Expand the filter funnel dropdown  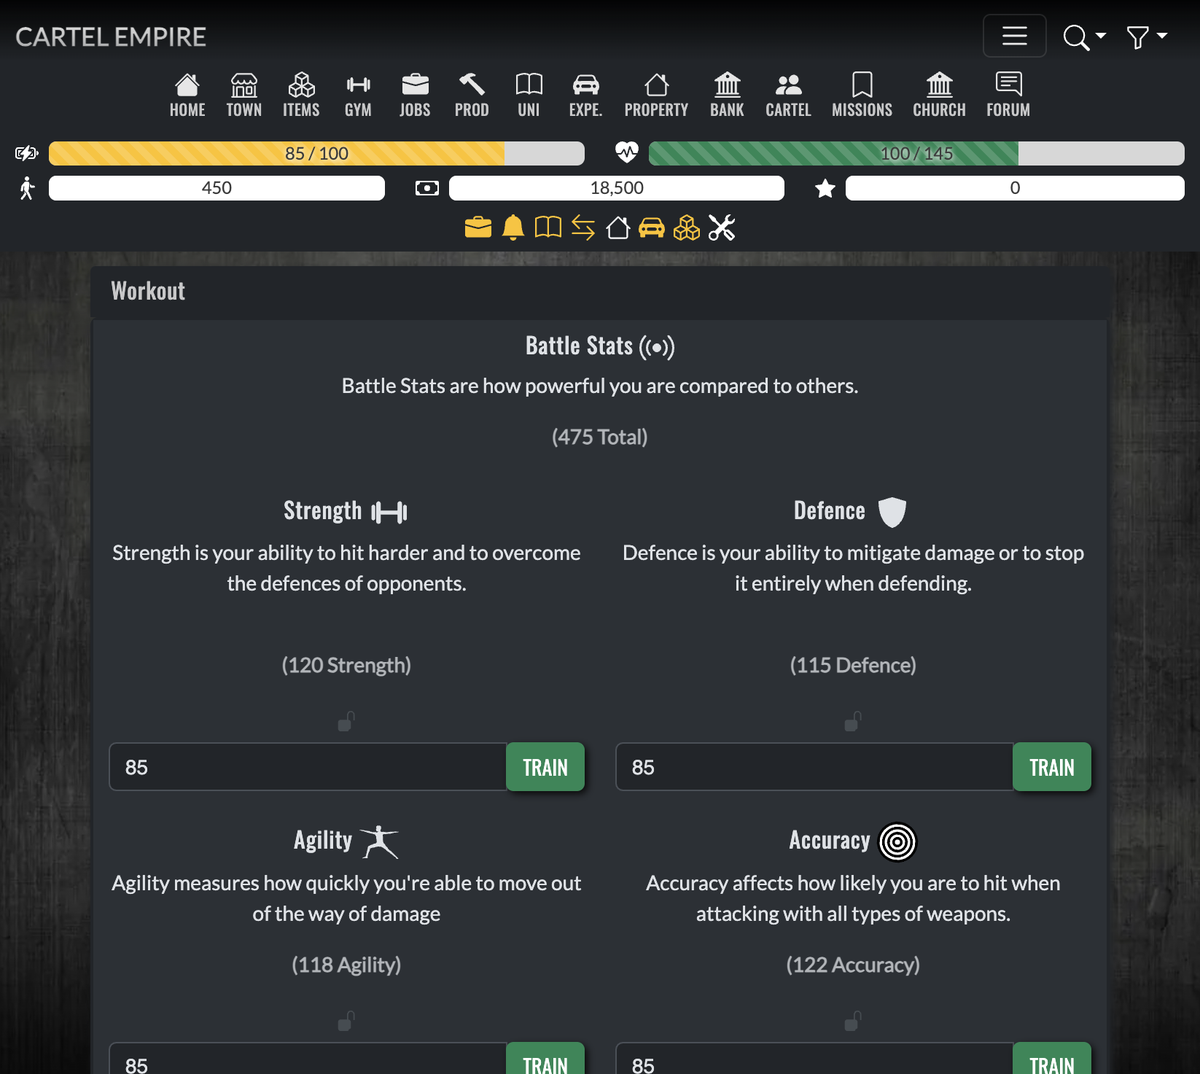[1147, 37]
